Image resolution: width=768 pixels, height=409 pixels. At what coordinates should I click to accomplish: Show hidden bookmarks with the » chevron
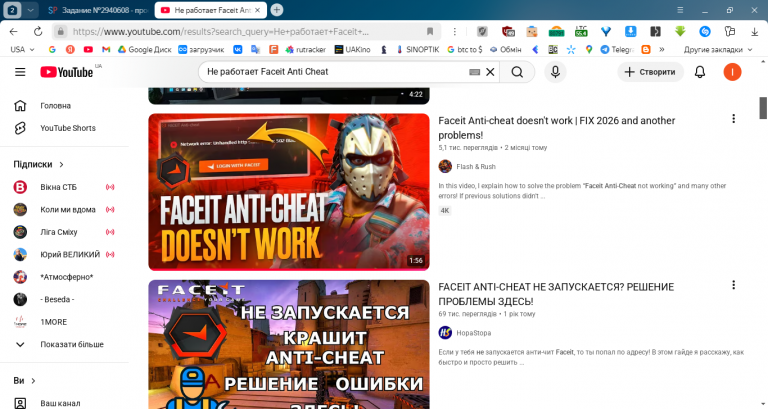coord(662,49)
